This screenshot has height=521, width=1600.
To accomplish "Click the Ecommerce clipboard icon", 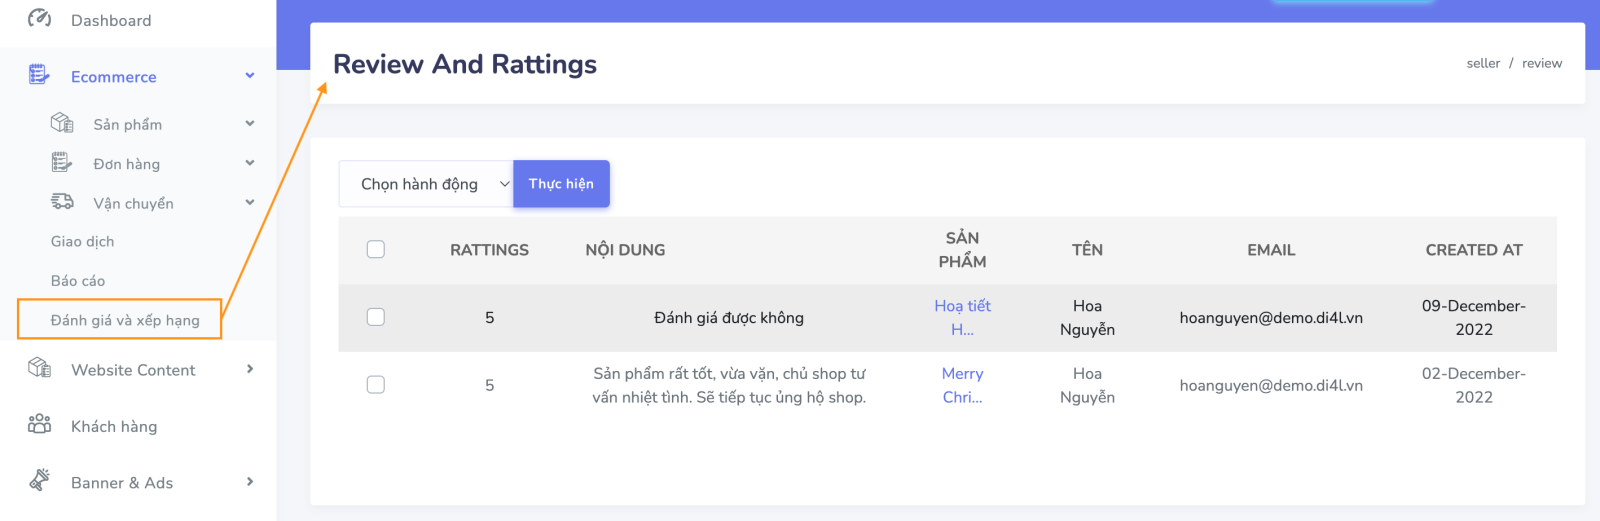I will [39, 75].
